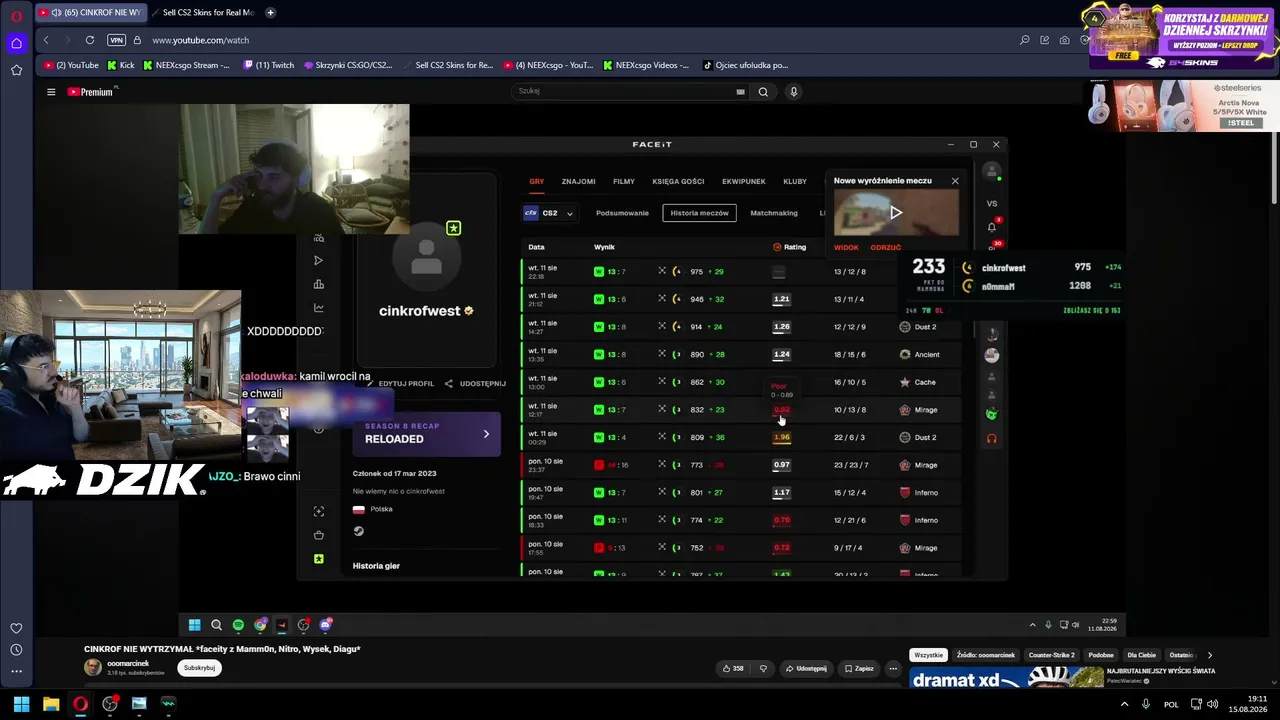Reload the current YouTube page
1280x720 pixels.
90,40
